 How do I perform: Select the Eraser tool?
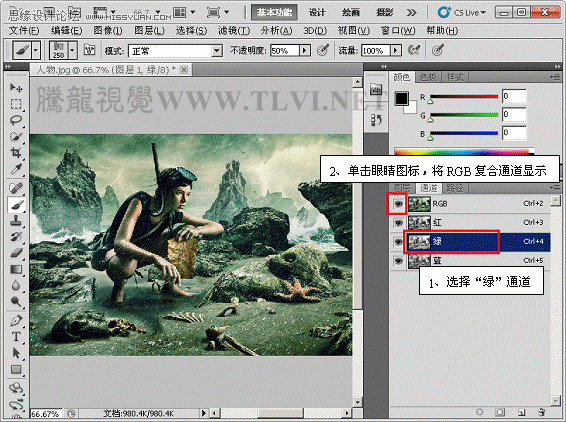coord(16,253)
